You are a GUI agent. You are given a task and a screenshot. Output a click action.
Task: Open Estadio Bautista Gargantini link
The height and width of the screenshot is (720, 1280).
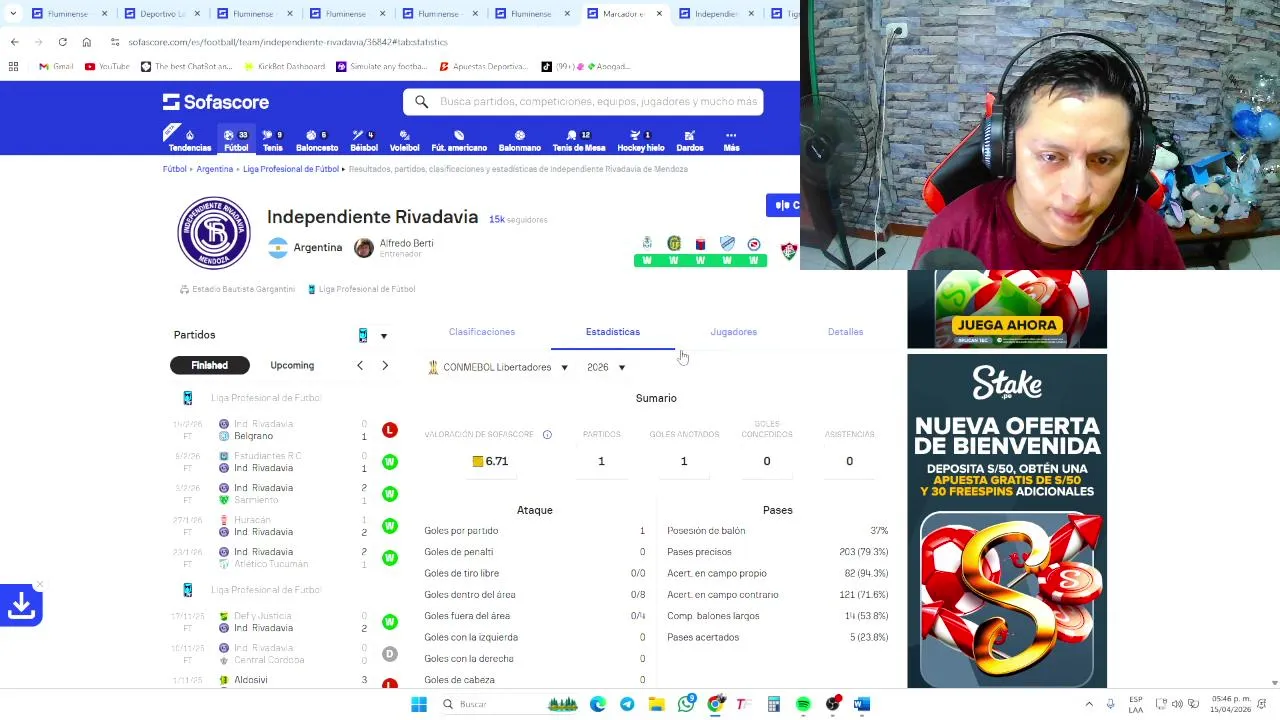[237, 289]
